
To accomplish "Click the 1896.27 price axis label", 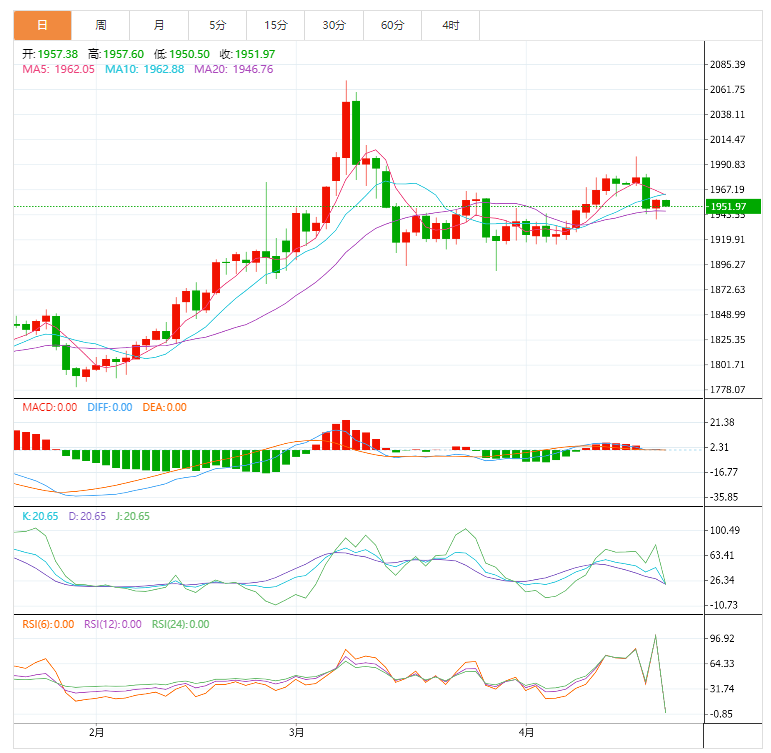I will pyautogui.click(x=727, y=265).
